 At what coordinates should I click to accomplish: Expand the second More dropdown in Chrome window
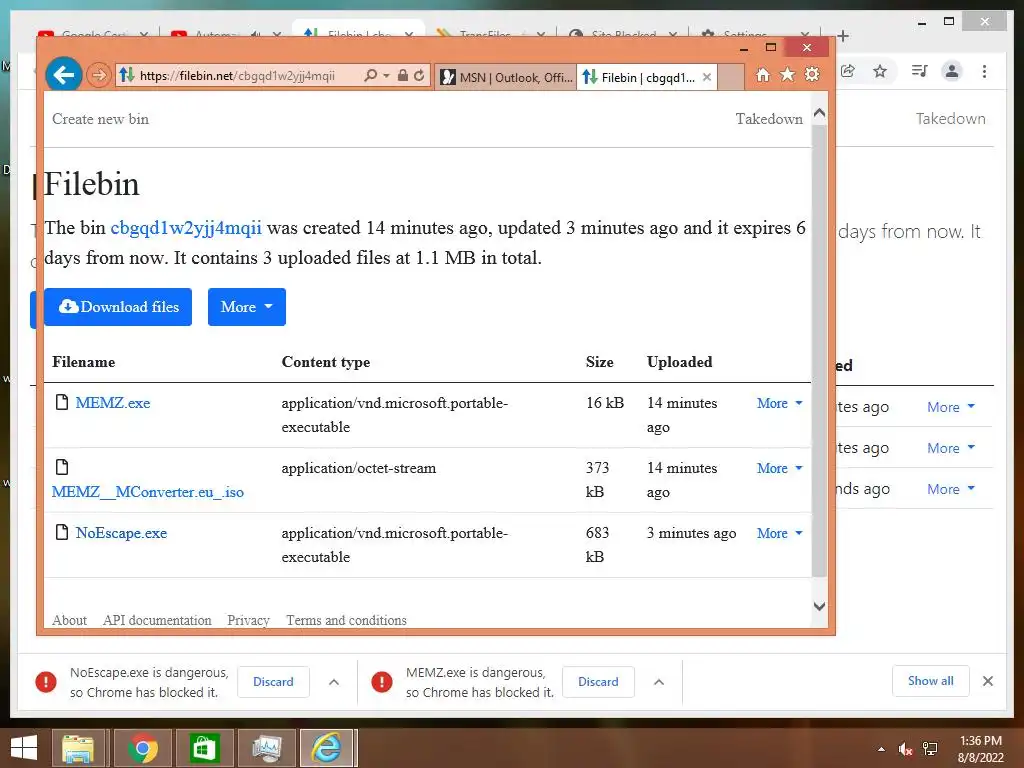tap(951, 449)
